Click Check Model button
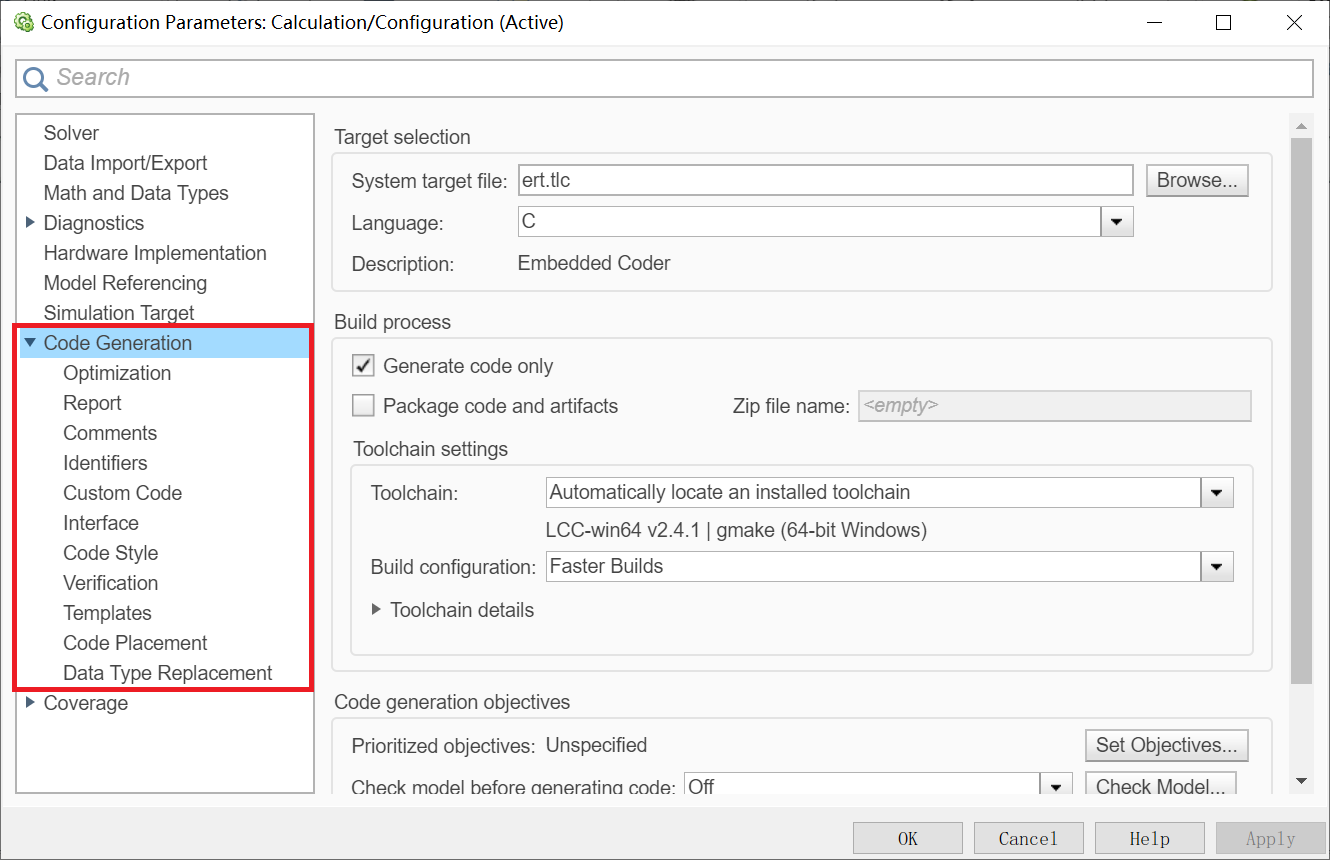The image size is (1330, 860). 1160,786
